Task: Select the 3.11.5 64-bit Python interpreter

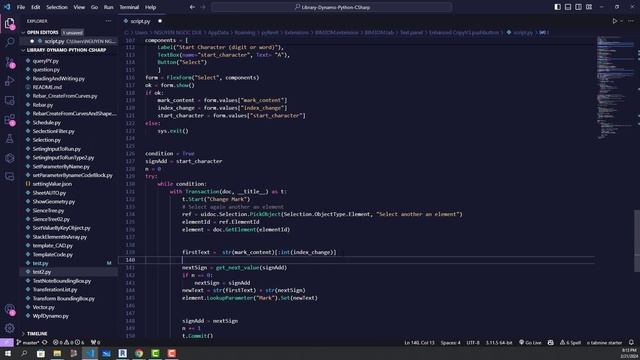Action: coord(499,342)
